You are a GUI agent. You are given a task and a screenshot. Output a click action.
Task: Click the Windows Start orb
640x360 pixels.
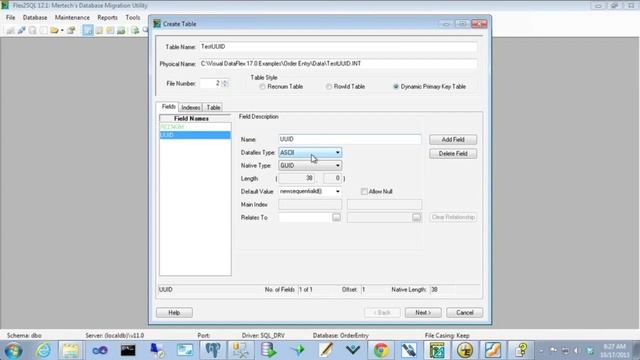[13, 350]
